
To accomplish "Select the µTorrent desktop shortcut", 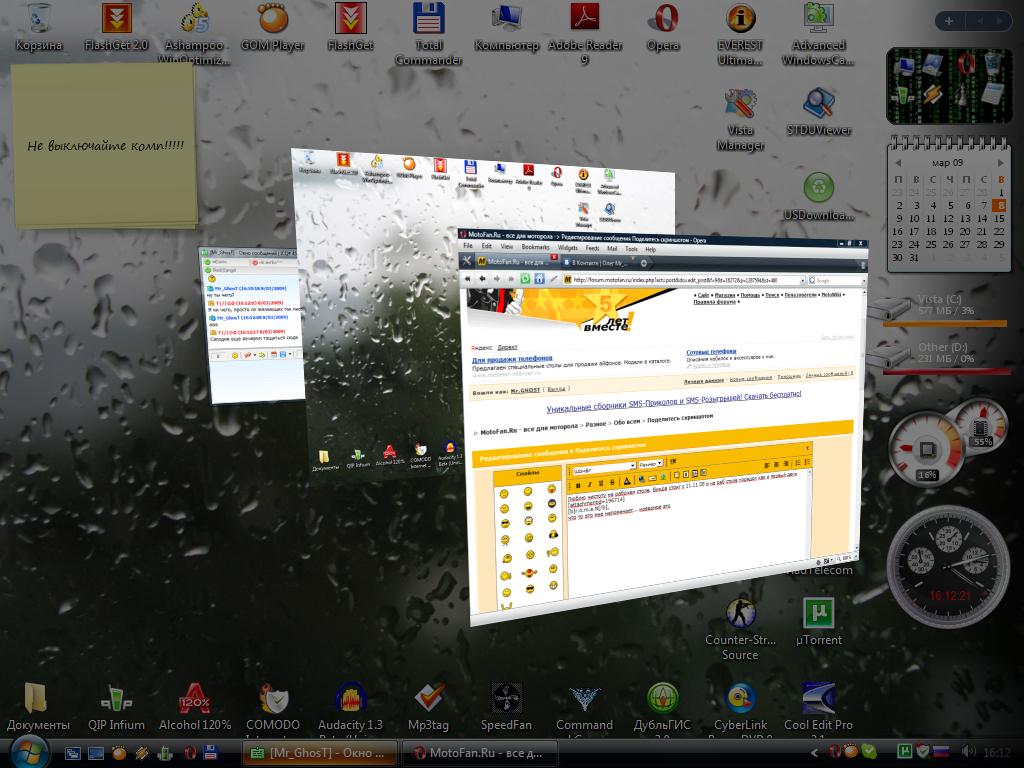I will 819,622.
